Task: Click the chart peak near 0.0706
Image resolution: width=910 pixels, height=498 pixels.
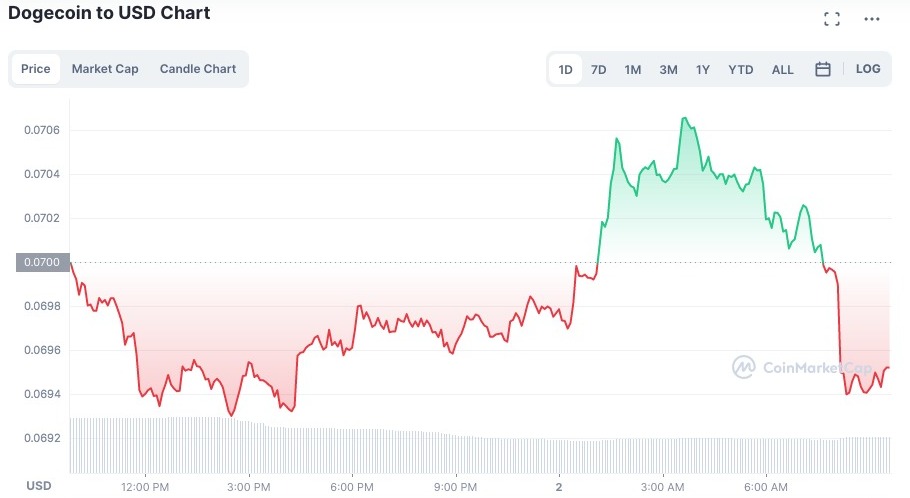Action: click(x=685, y=118)
